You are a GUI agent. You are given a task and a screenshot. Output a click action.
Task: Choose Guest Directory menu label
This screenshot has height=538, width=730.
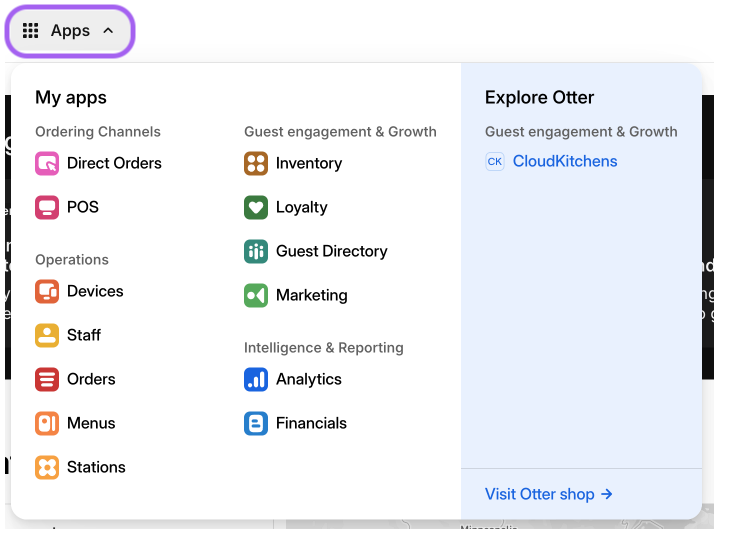[x=331, y=251]
